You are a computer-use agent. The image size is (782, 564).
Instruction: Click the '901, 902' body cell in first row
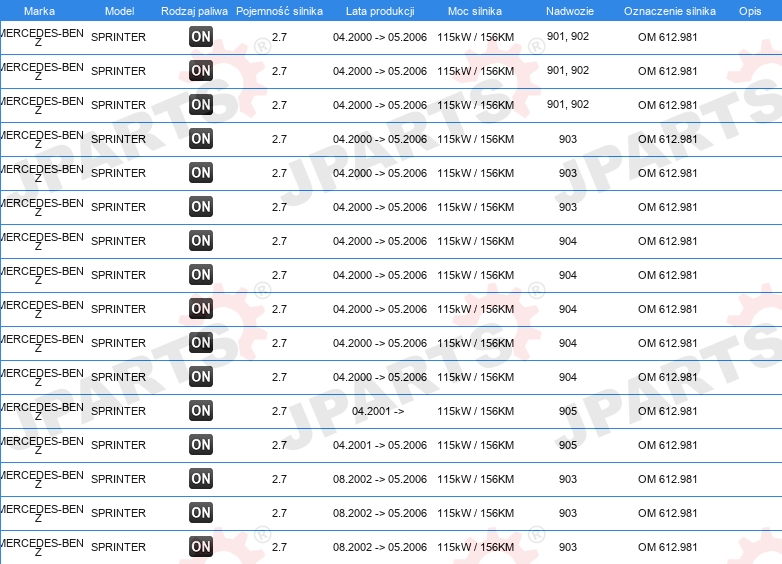pos(568,36)
